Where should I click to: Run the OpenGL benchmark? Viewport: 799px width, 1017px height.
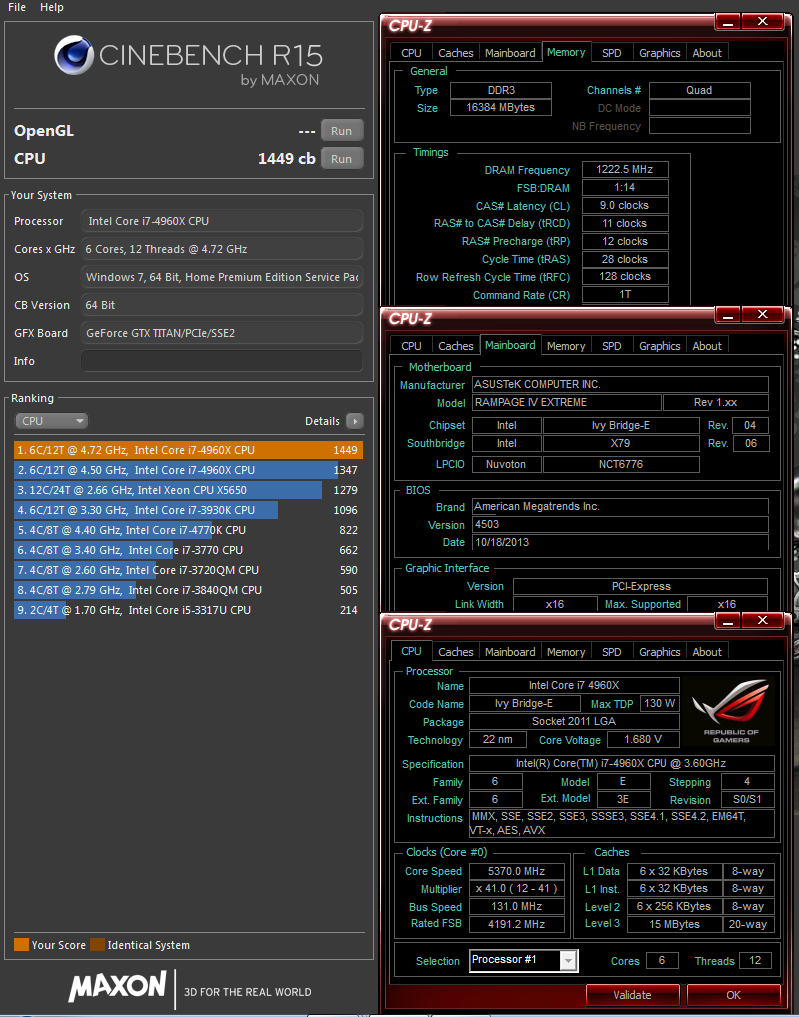tap(342, 130)
